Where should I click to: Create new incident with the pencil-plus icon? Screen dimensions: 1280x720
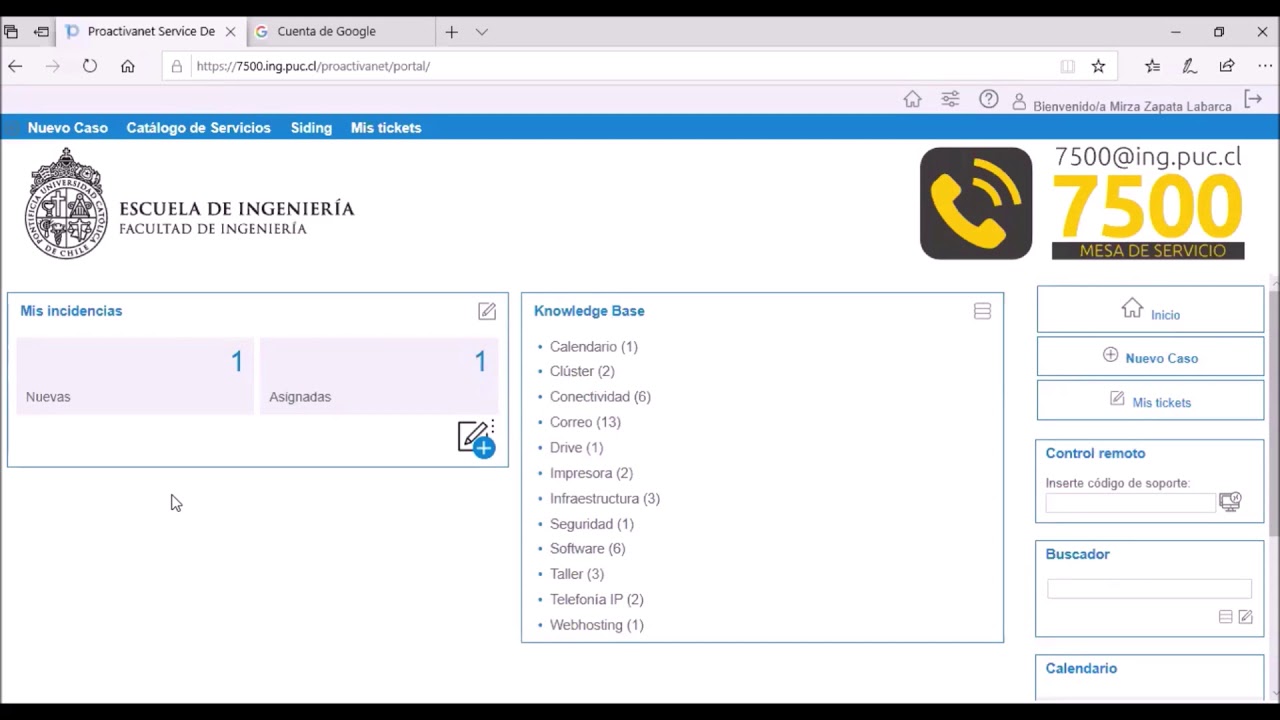click(477, 439)
